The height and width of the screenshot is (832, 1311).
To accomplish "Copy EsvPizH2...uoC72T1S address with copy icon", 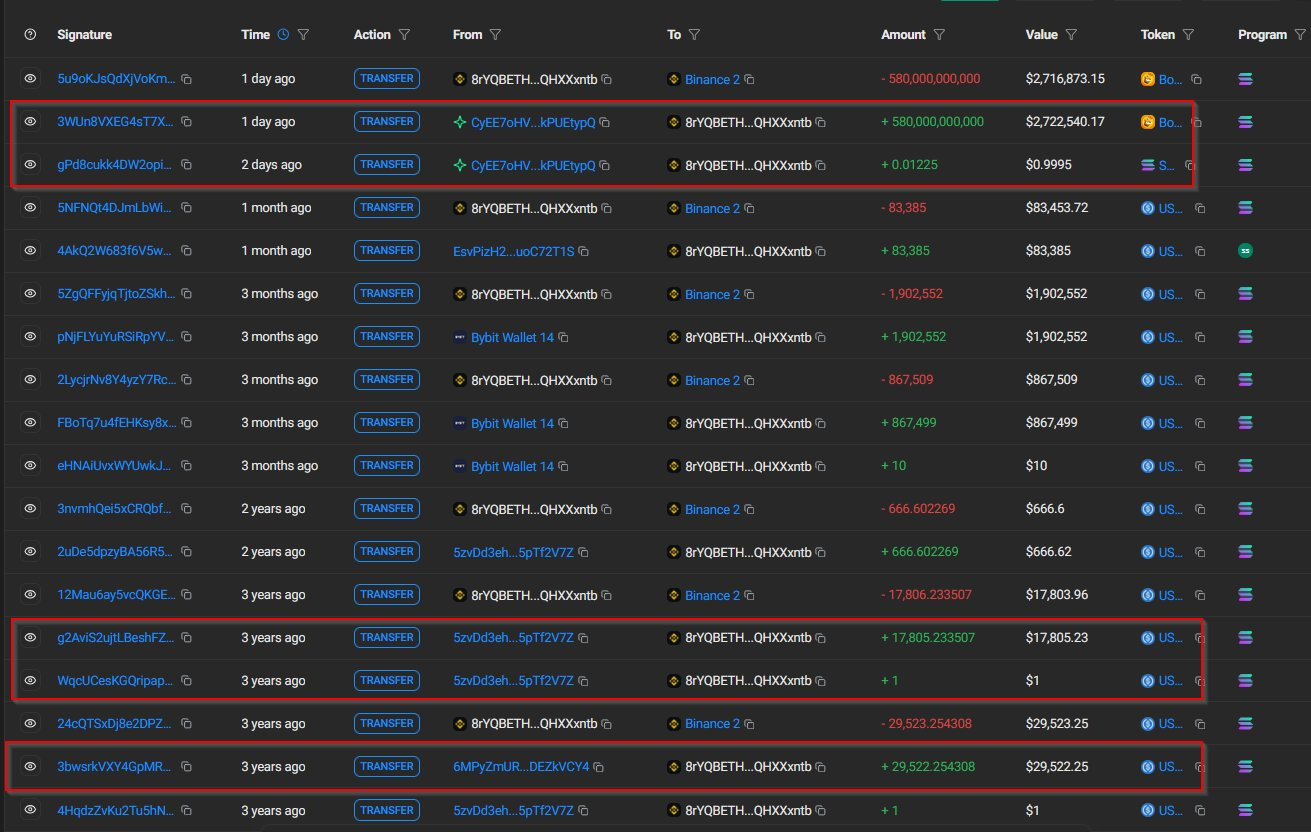I will click(584, 251).
